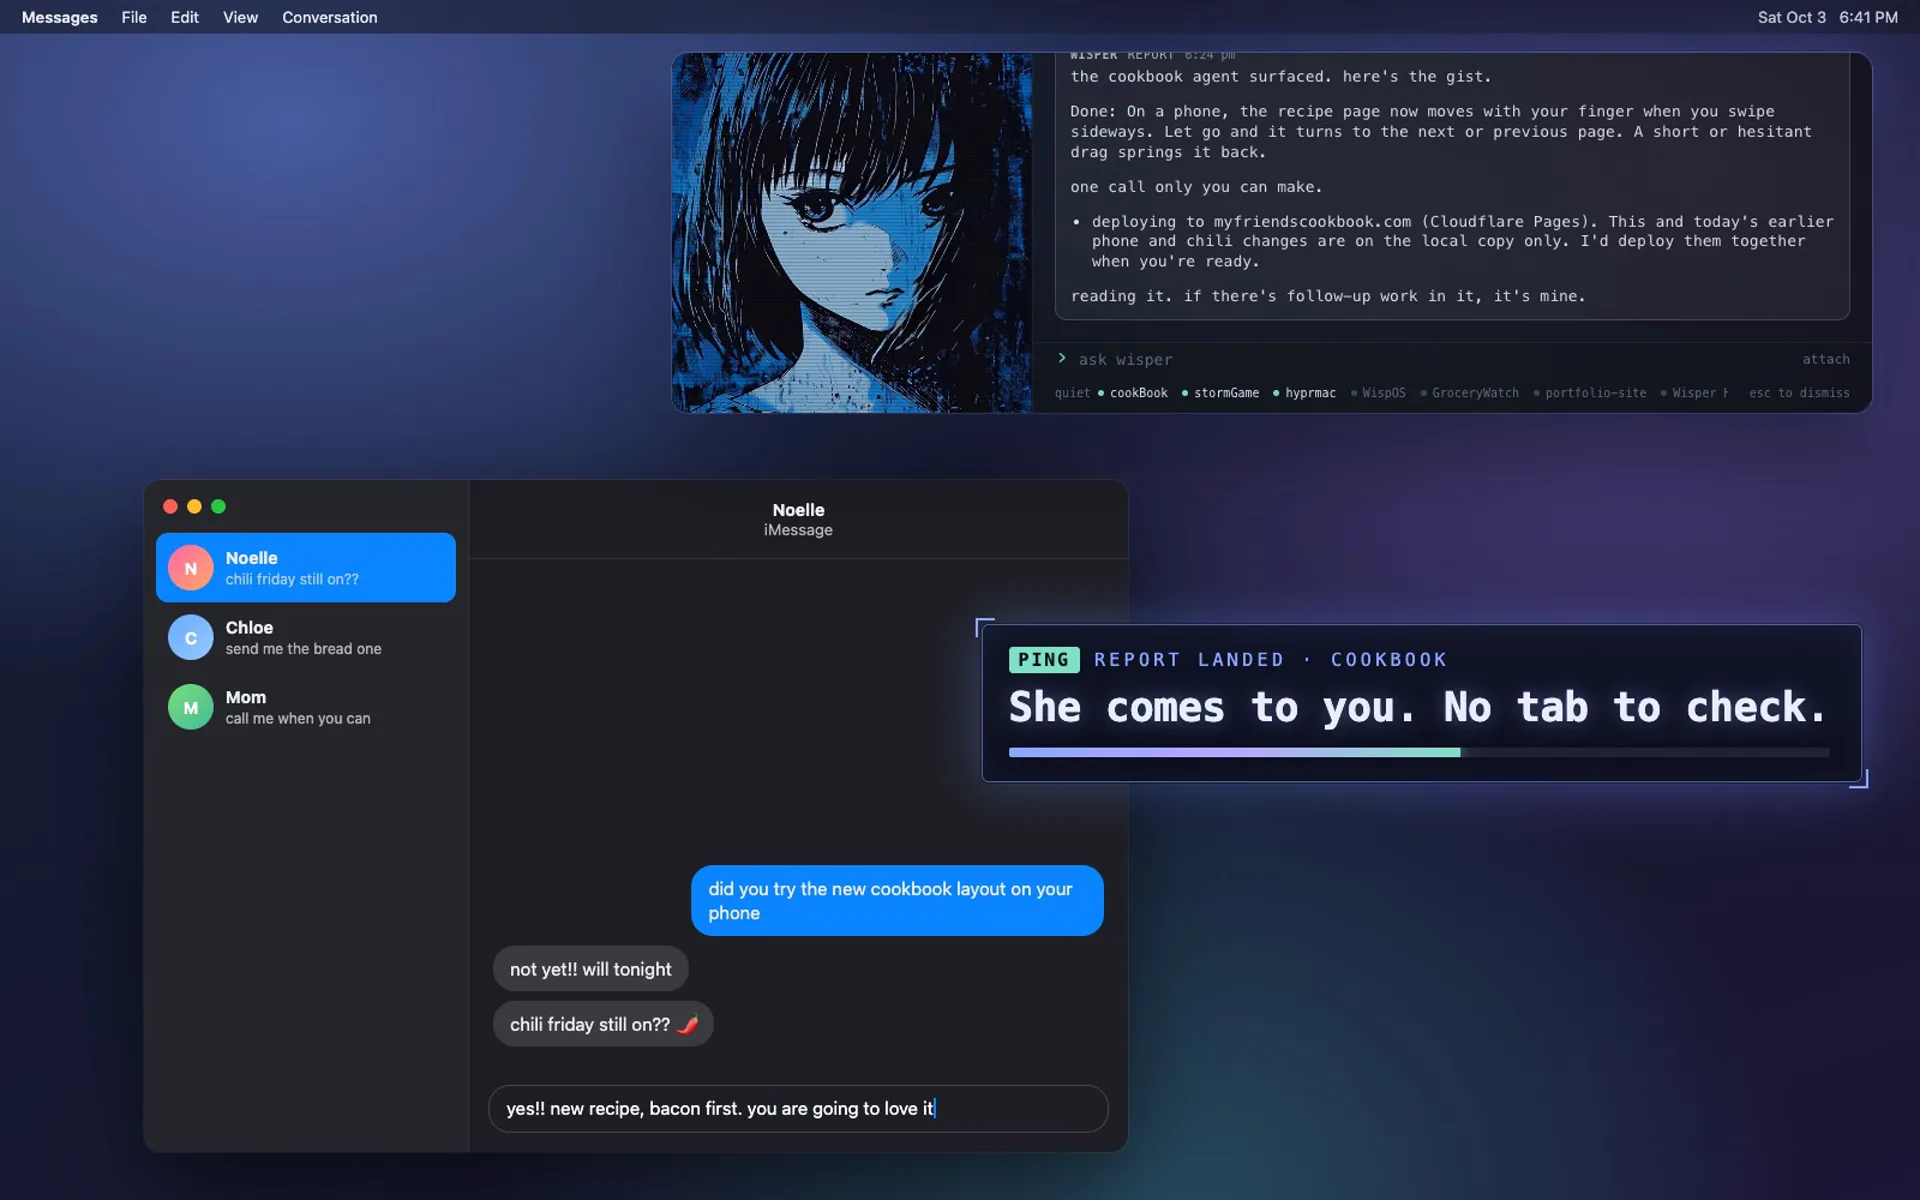Screen dimensions: 1920x1200
Task: Open the Conversation menu
Action: [x=330, y=17]
